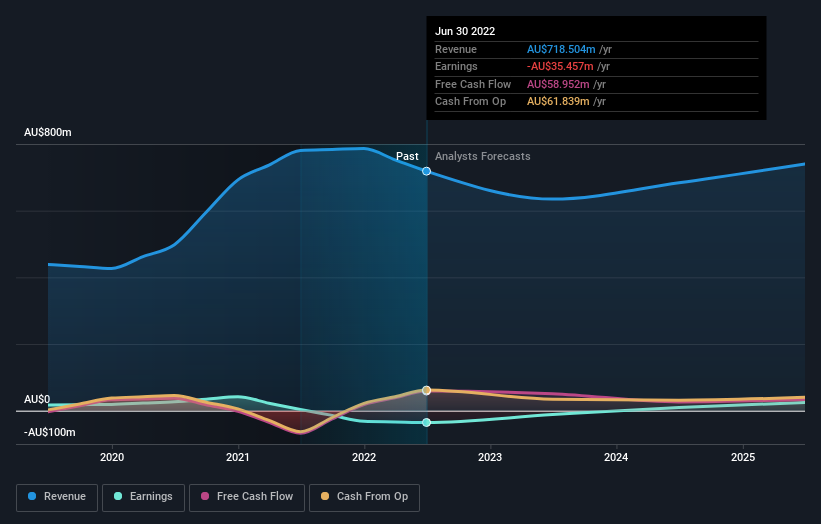Toggle the Cash From Op legend button
This screenshot has height=524, width=821.
pos(364,497)
